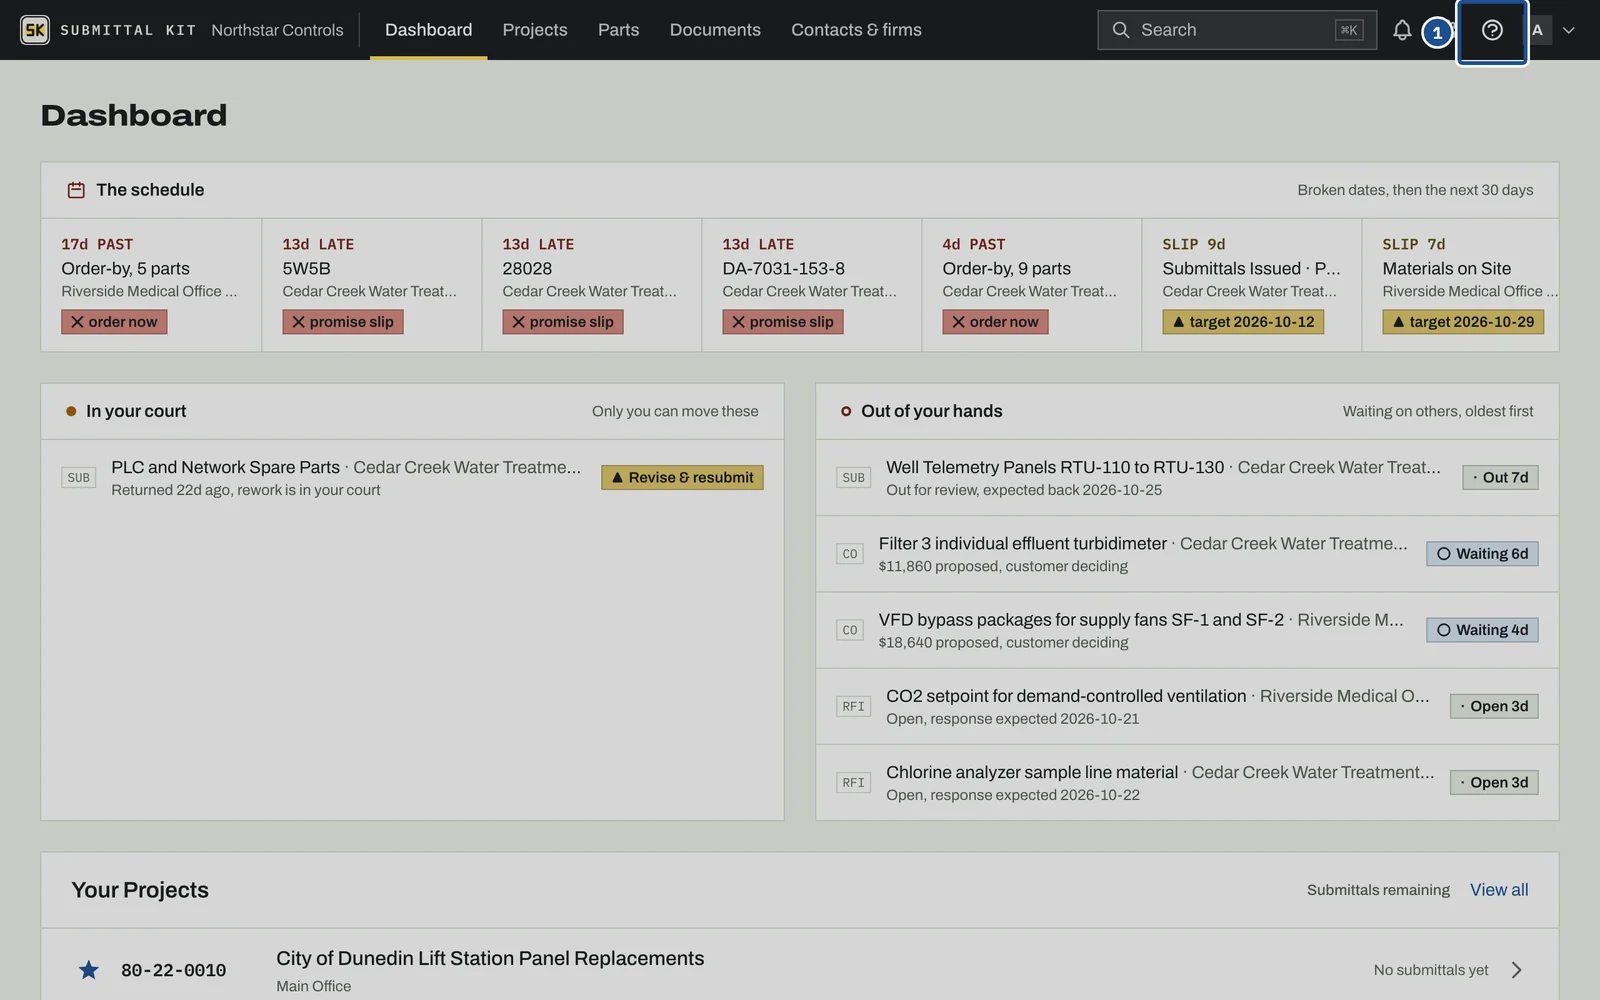1600x1000 pixels.
Task: Open Filter 3 individual effluent turbidimeter
Action: pos(1022,543)
